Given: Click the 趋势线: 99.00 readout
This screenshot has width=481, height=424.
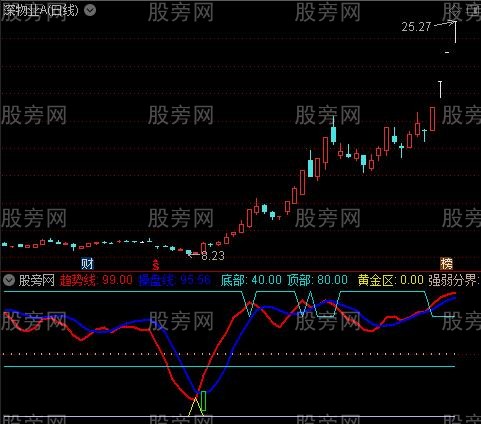Looking at the screenshot, I should [96, 280].
